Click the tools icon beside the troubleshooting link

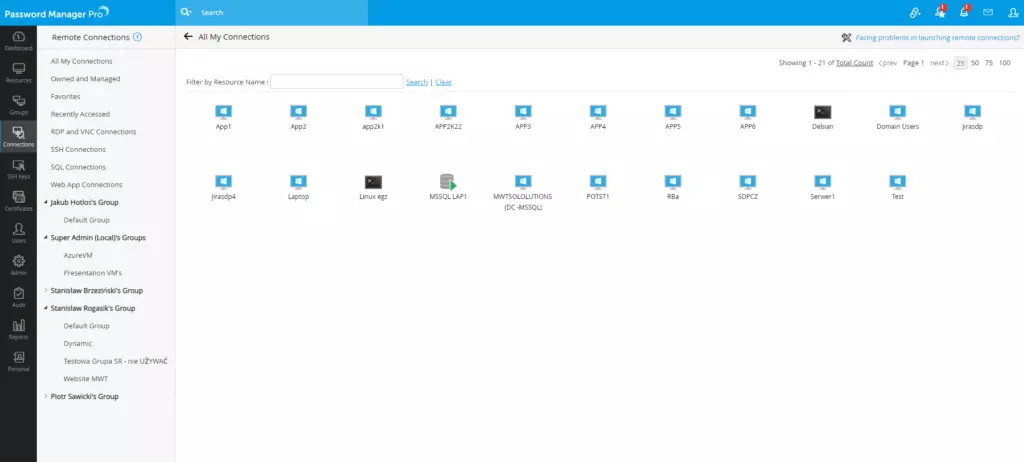coord(846,38)
